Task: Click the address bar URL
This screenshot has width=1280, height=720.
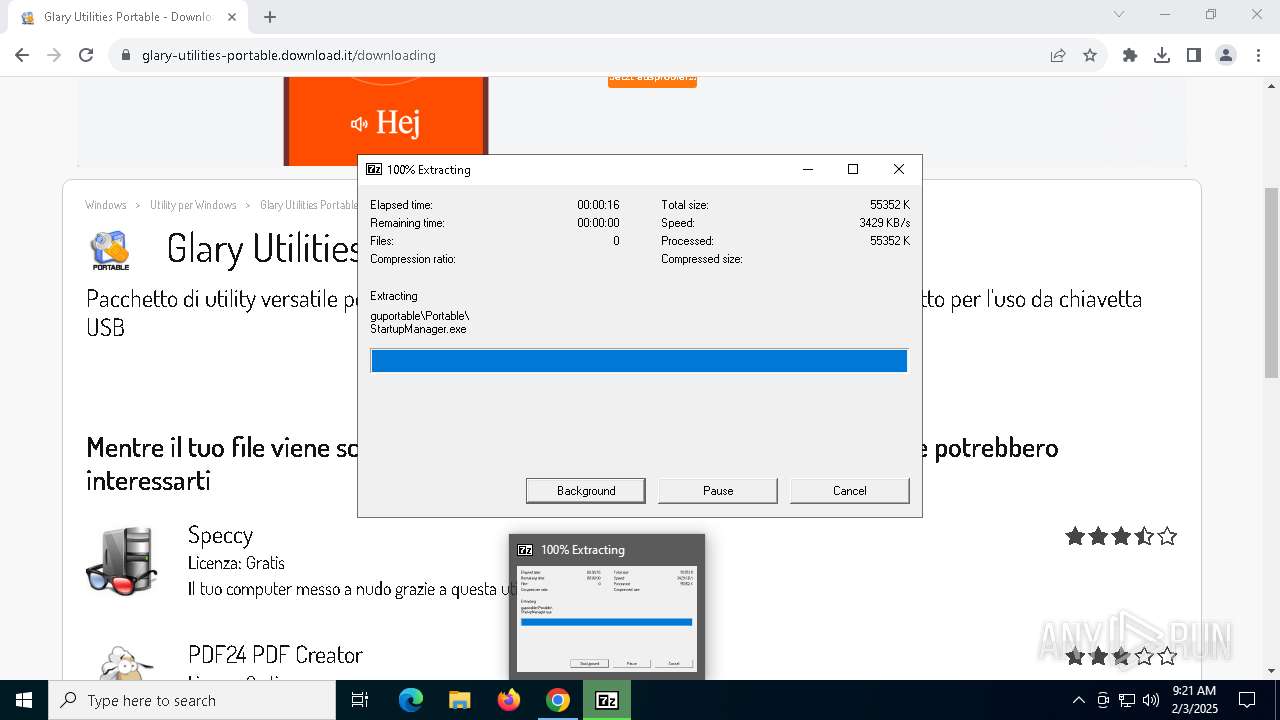Action: tap(288, 55)
